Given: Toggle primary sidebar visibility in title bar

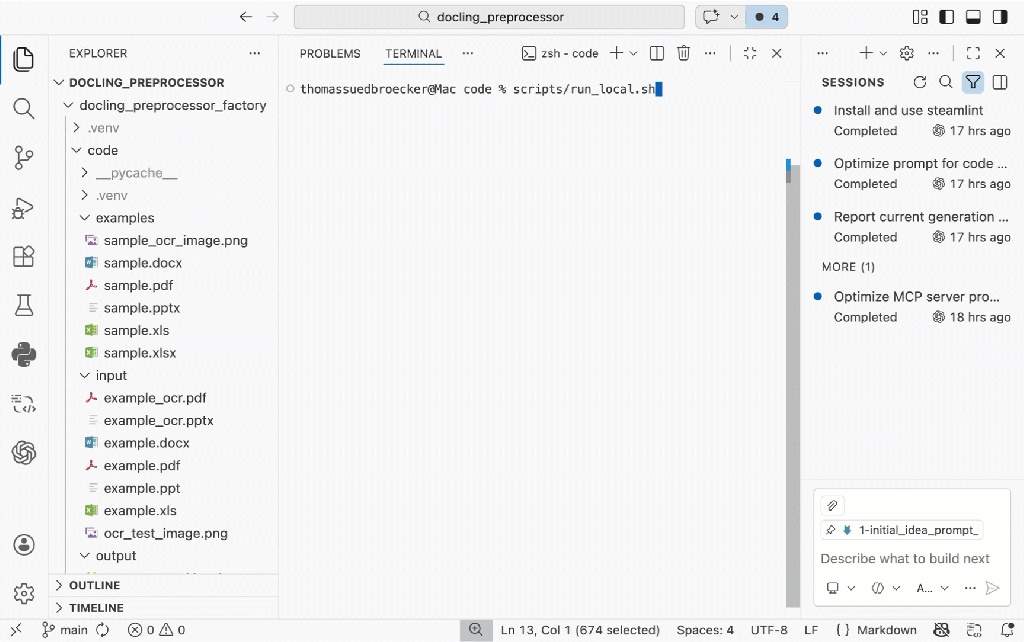Looking at the screenshot, I should point(946,17).
